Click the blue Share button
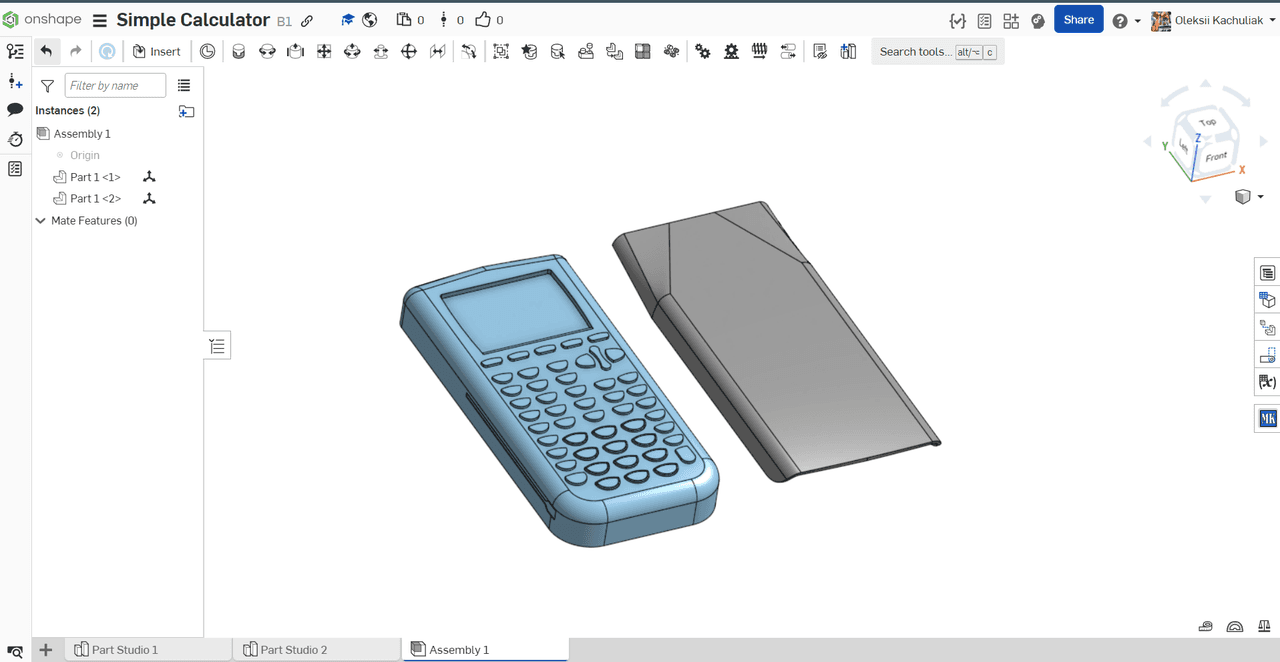Viewport: 1280px width, 662px height. (x=1078, y=20)
